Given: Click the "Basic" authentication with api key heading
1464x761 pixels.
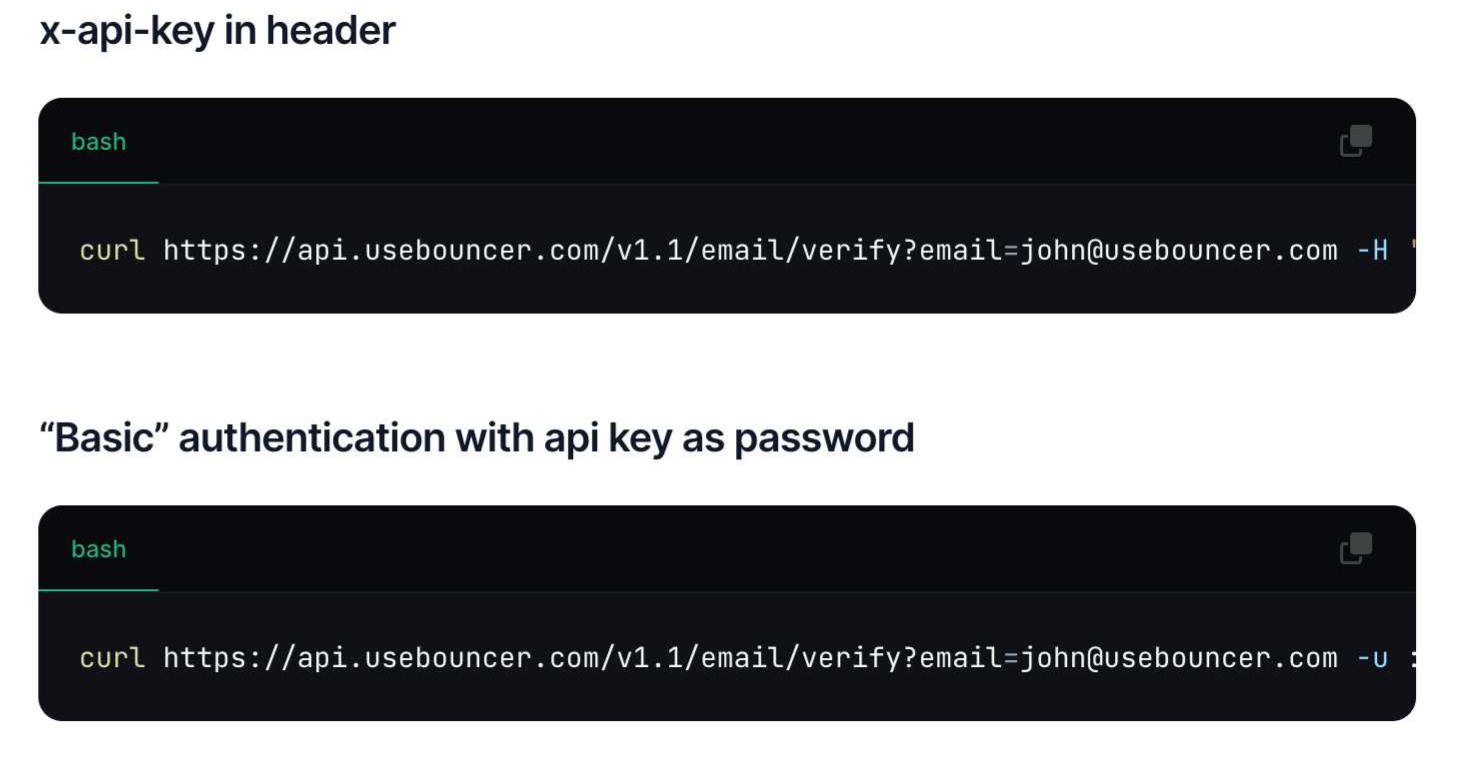Looking at the screenshot, I should [476, 438].
